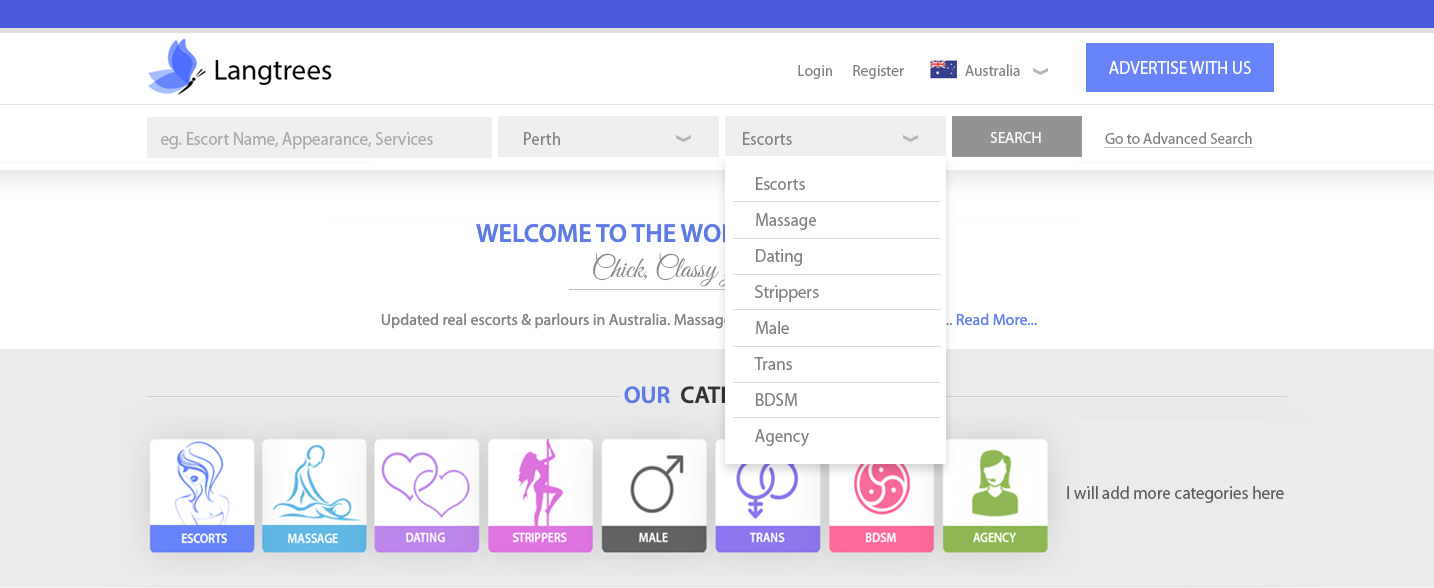The width and height of the screenshot is (1434, 588).
Task: Focus the escort name search field
Action: pos(319,138)
